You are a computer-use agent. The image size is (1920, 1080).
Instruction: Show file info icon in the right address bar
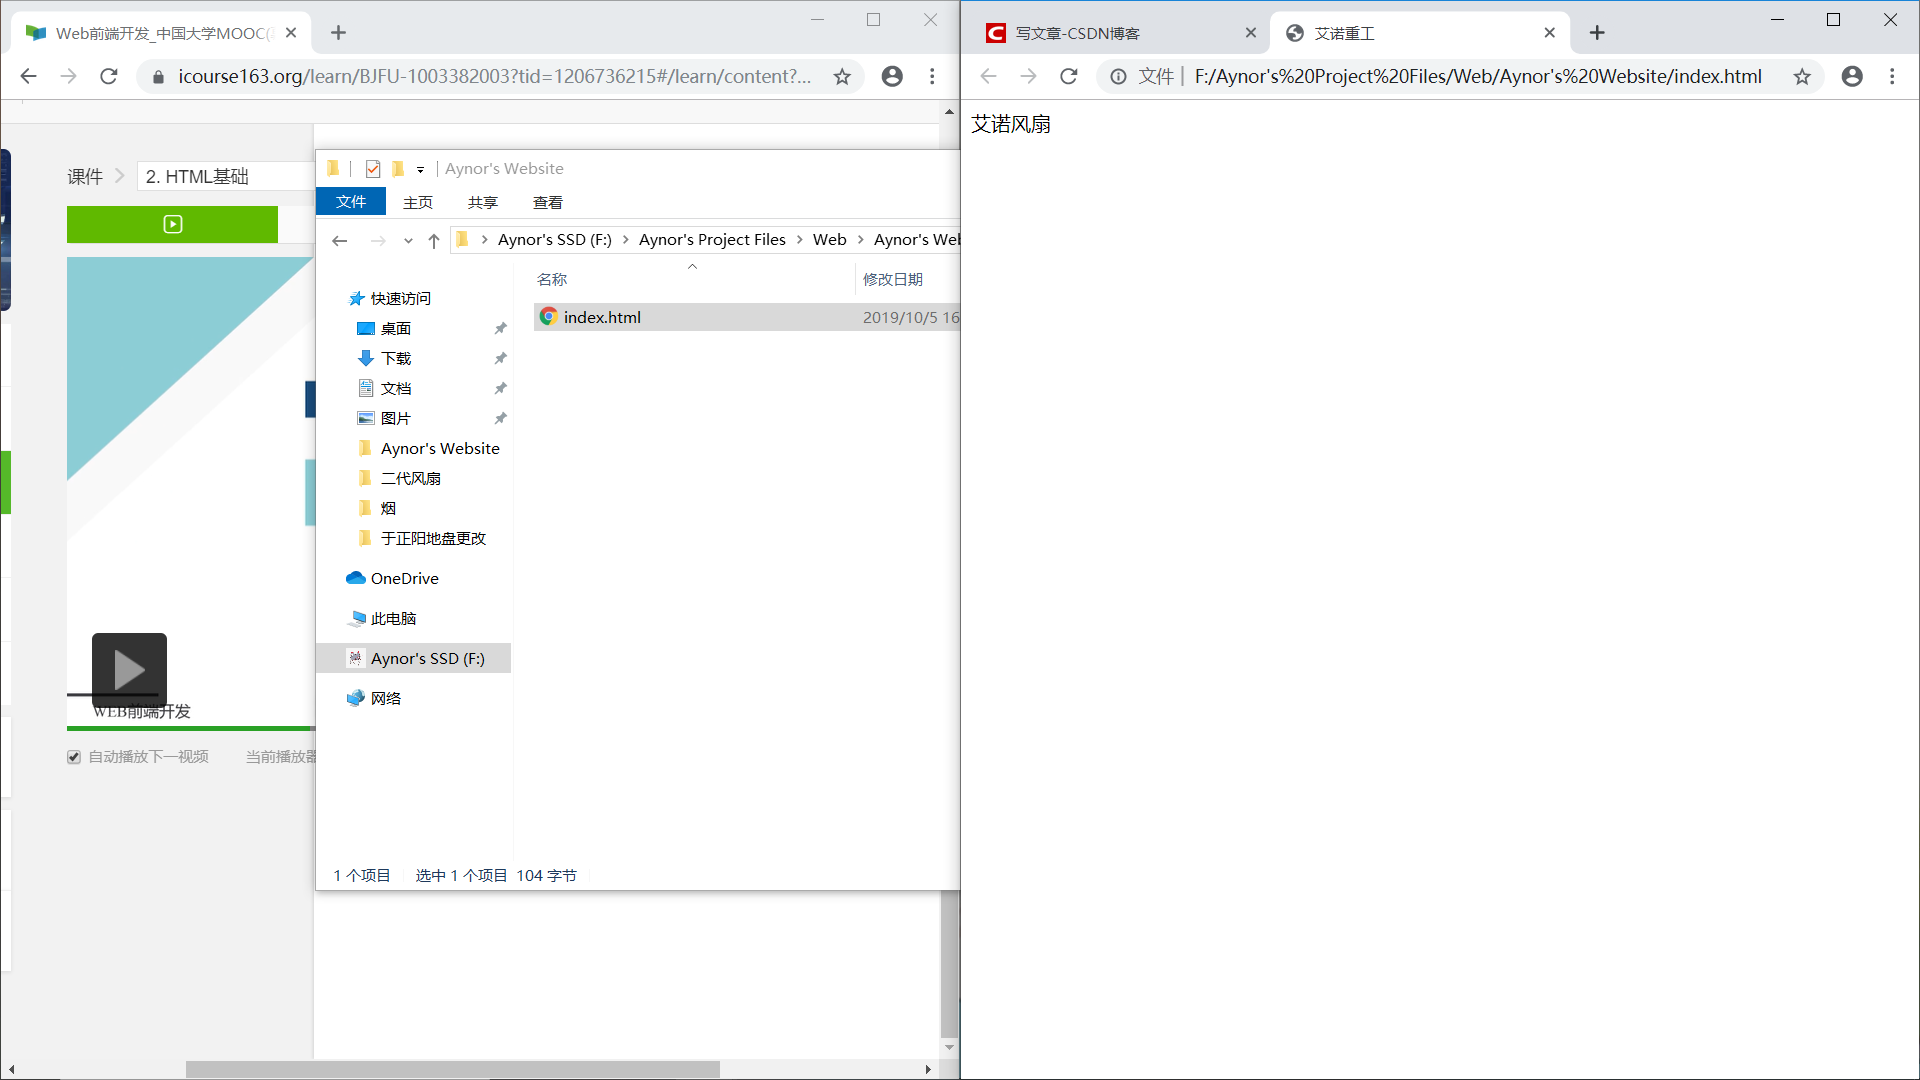tap(1118, 77)
